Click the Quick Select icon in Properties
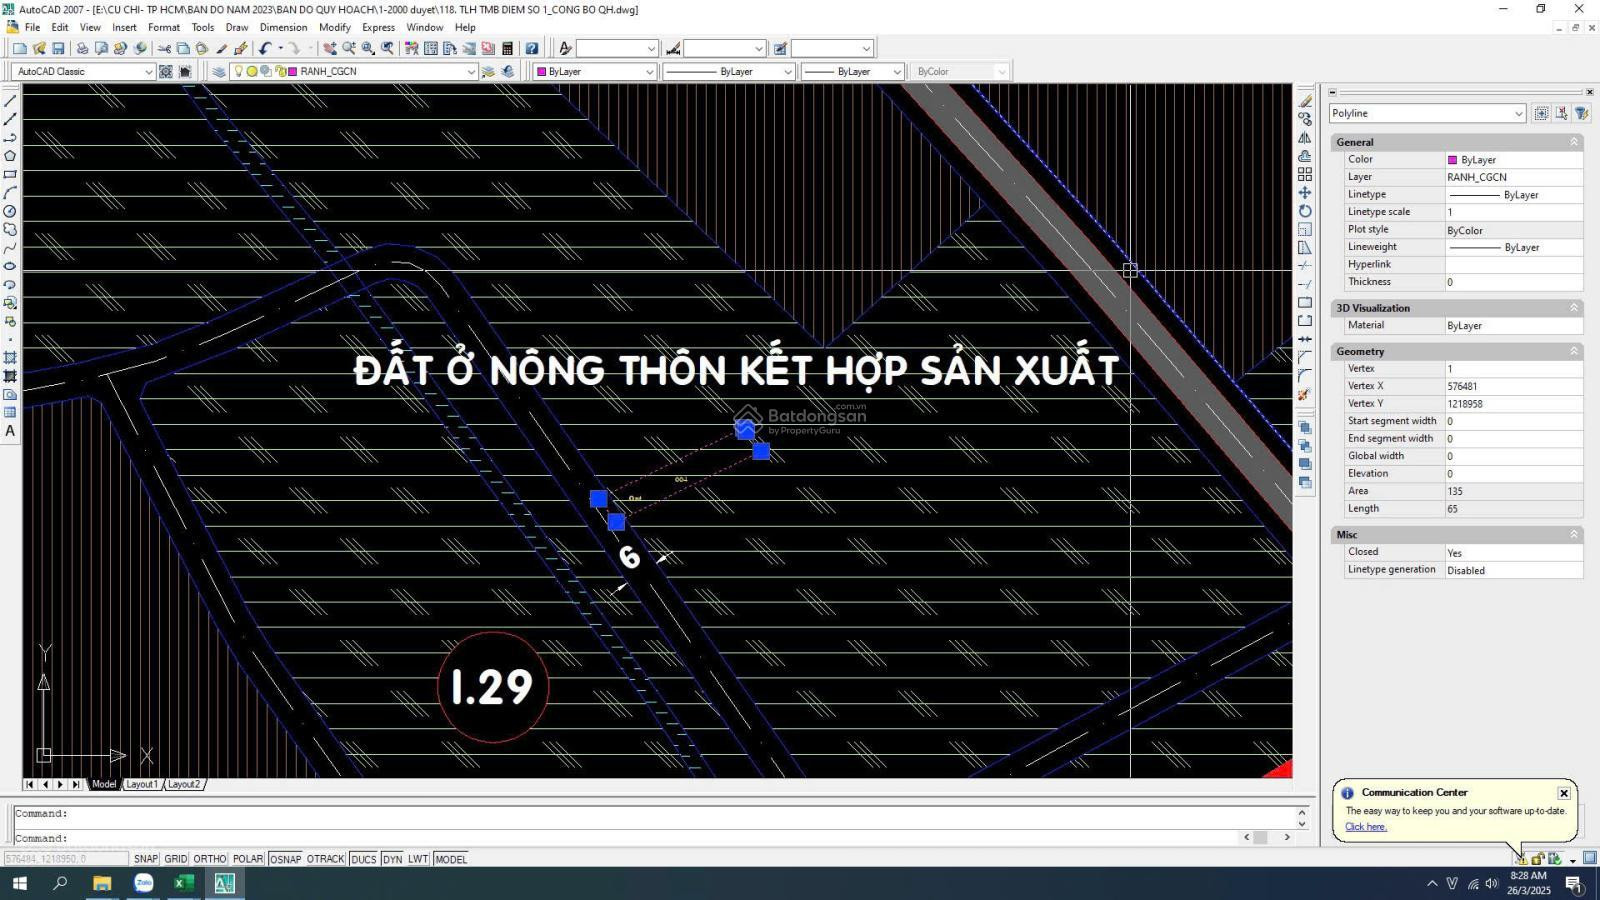Viewport: 1600px width, 900px height. click(x=1581, y=114)
